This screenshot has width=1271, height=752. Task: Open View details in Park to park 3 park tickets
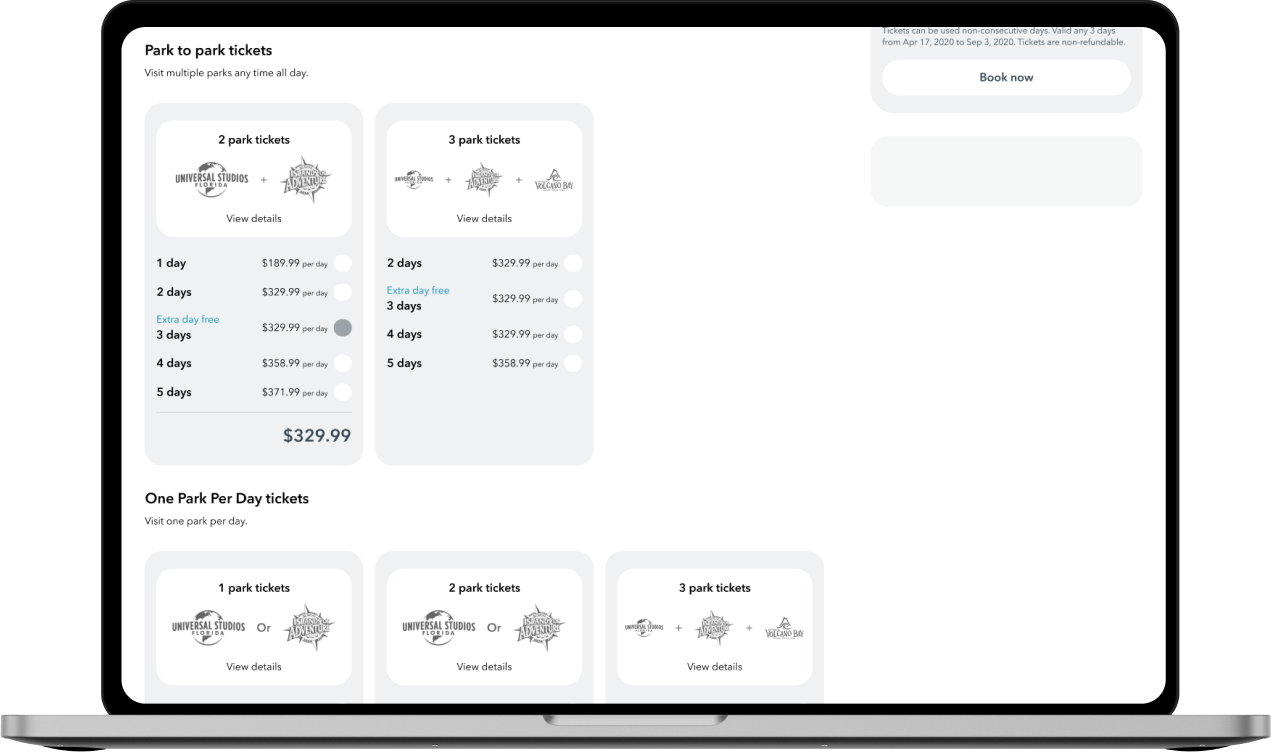(x=484, y=218)
